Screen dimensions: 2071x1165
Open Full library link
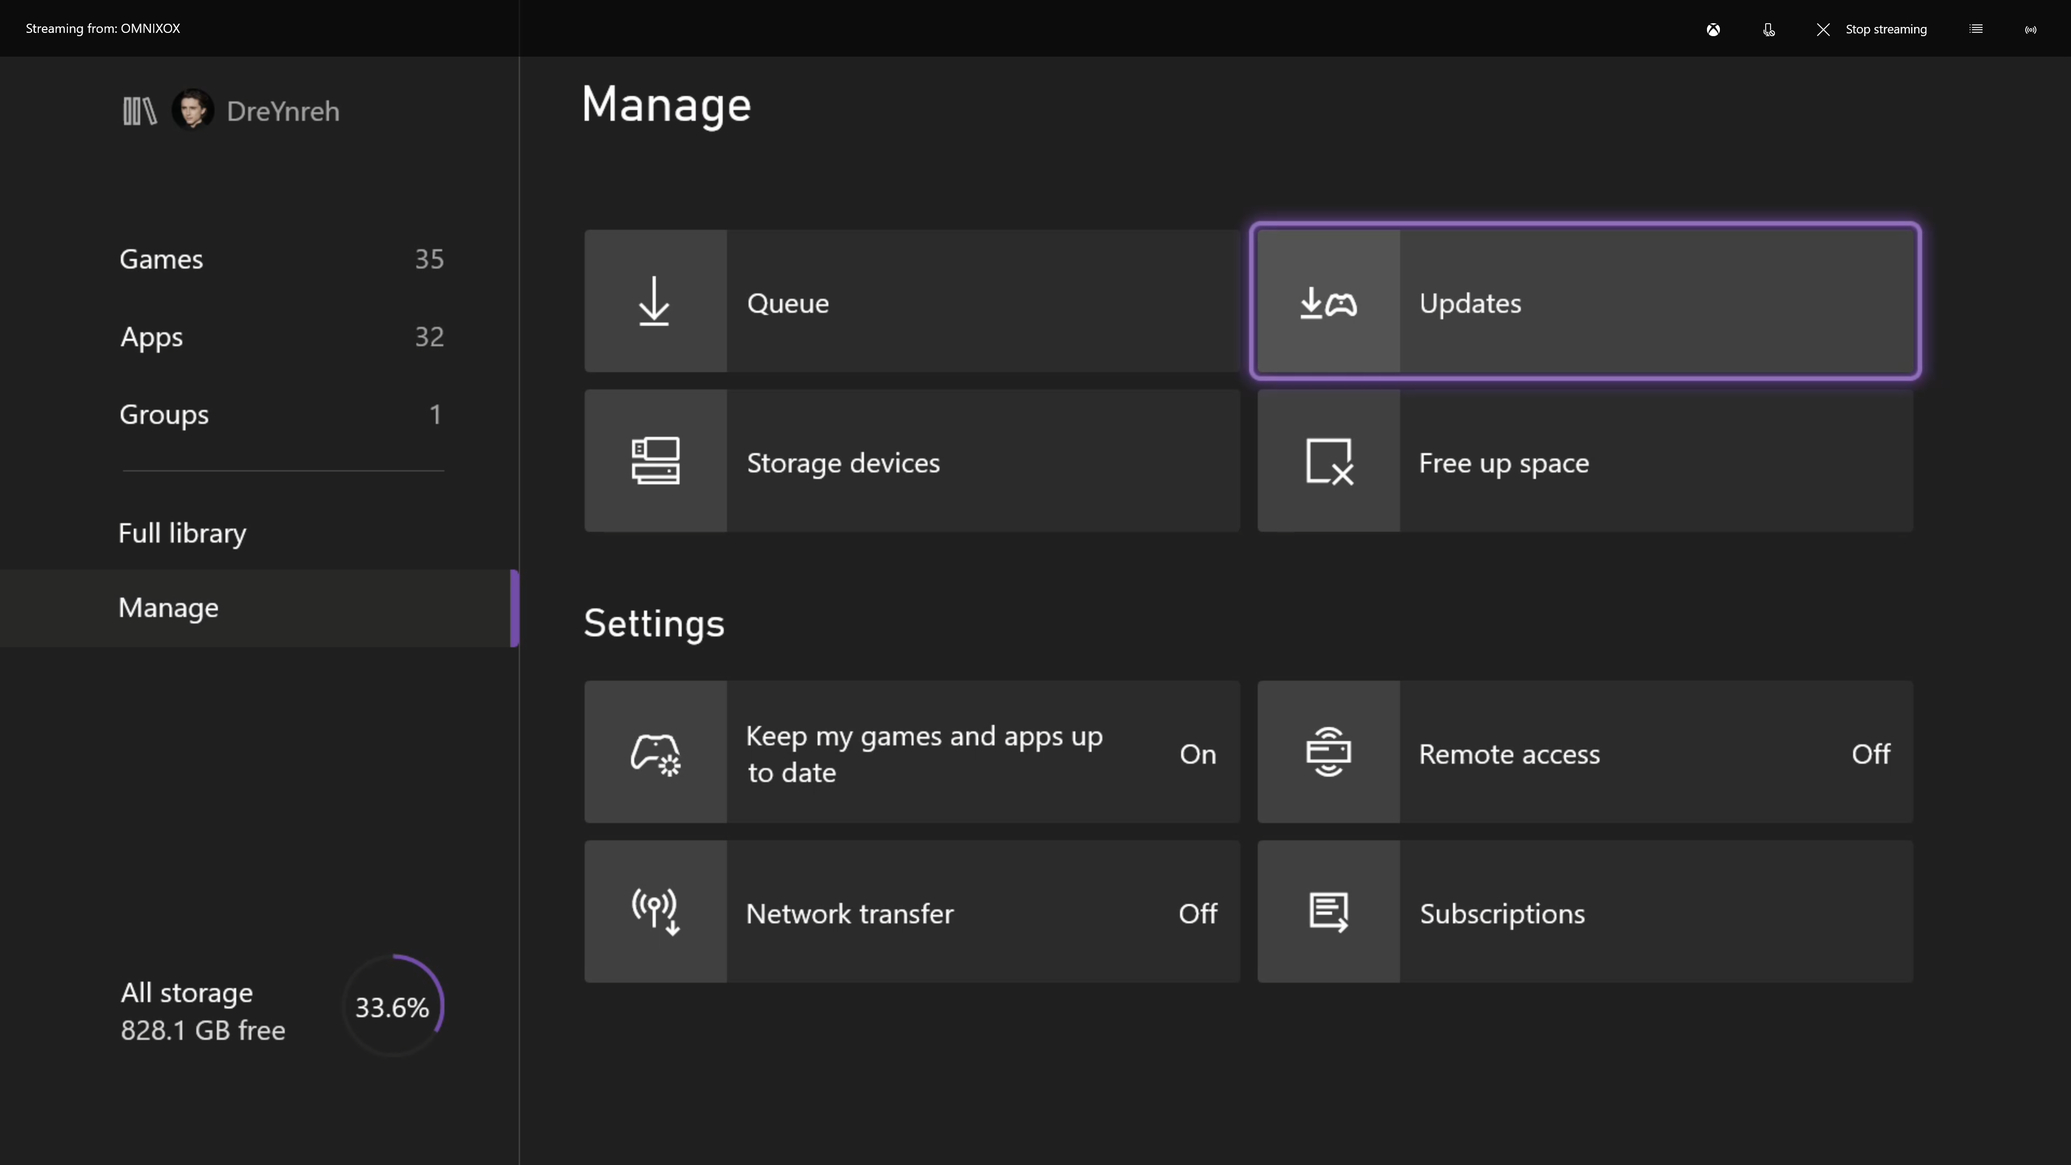(182, 533)
